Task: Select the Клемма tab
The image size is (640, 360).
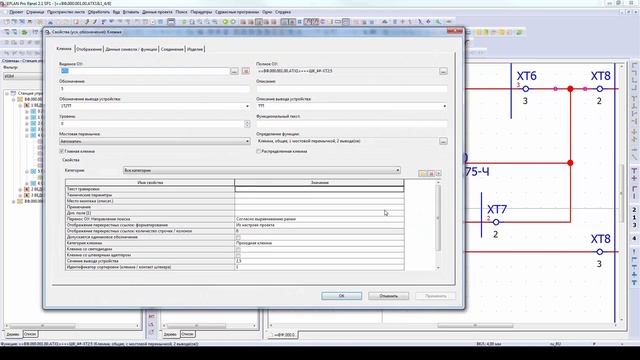Action: (64, 49)
